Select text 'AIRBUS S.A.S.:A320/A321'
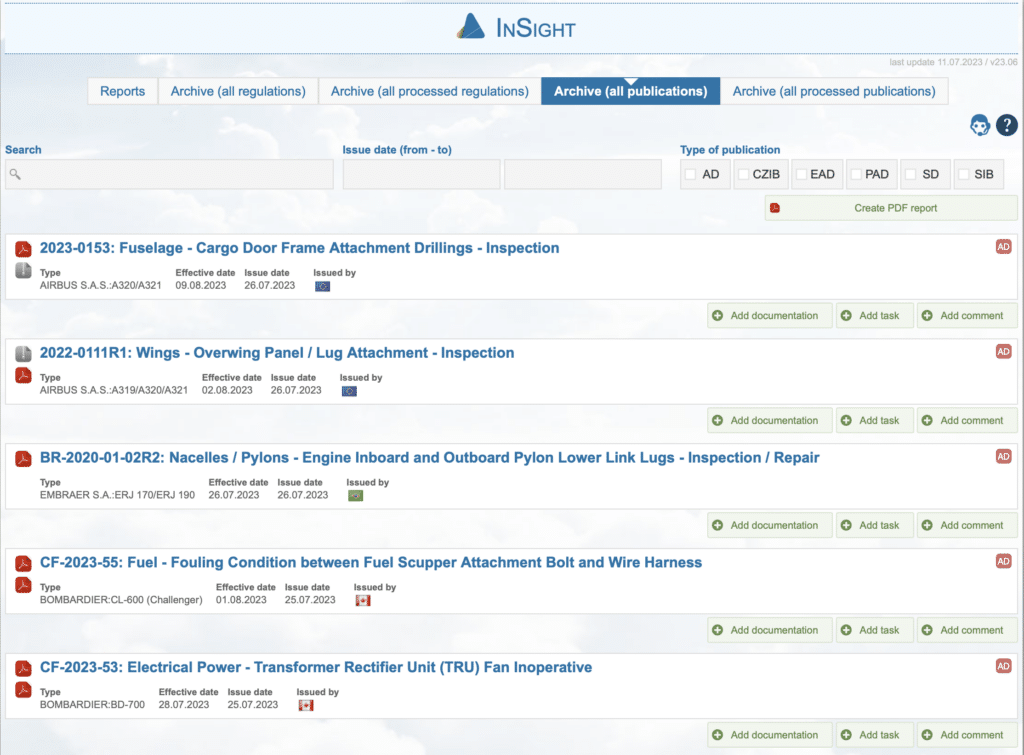1024x755 pixels. [x=101, y=285]
